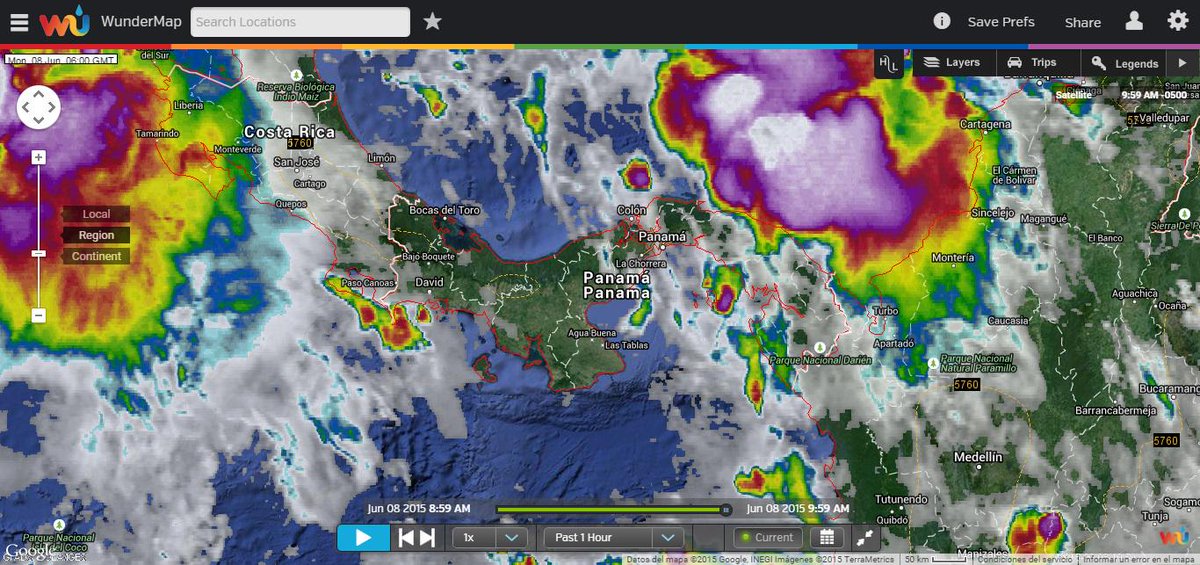Image resolution: width=1200 pixels, height=565 pixels.
Task: Pan the map right with the arrow
Action: point(52,106)
